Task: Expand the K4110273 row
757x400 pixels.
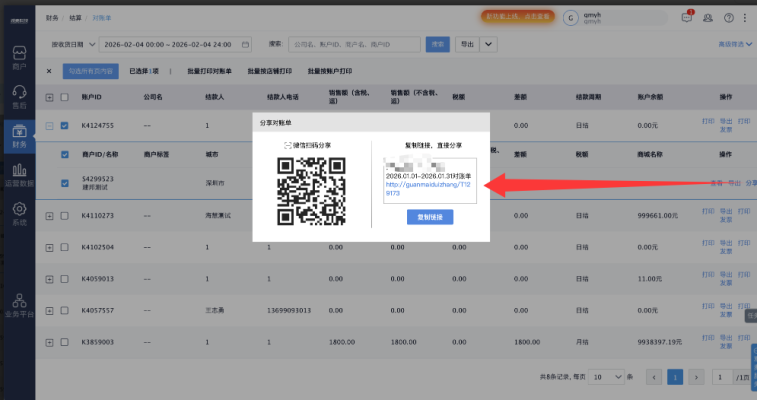Action: pyautogui.click(x=49, y=216)
